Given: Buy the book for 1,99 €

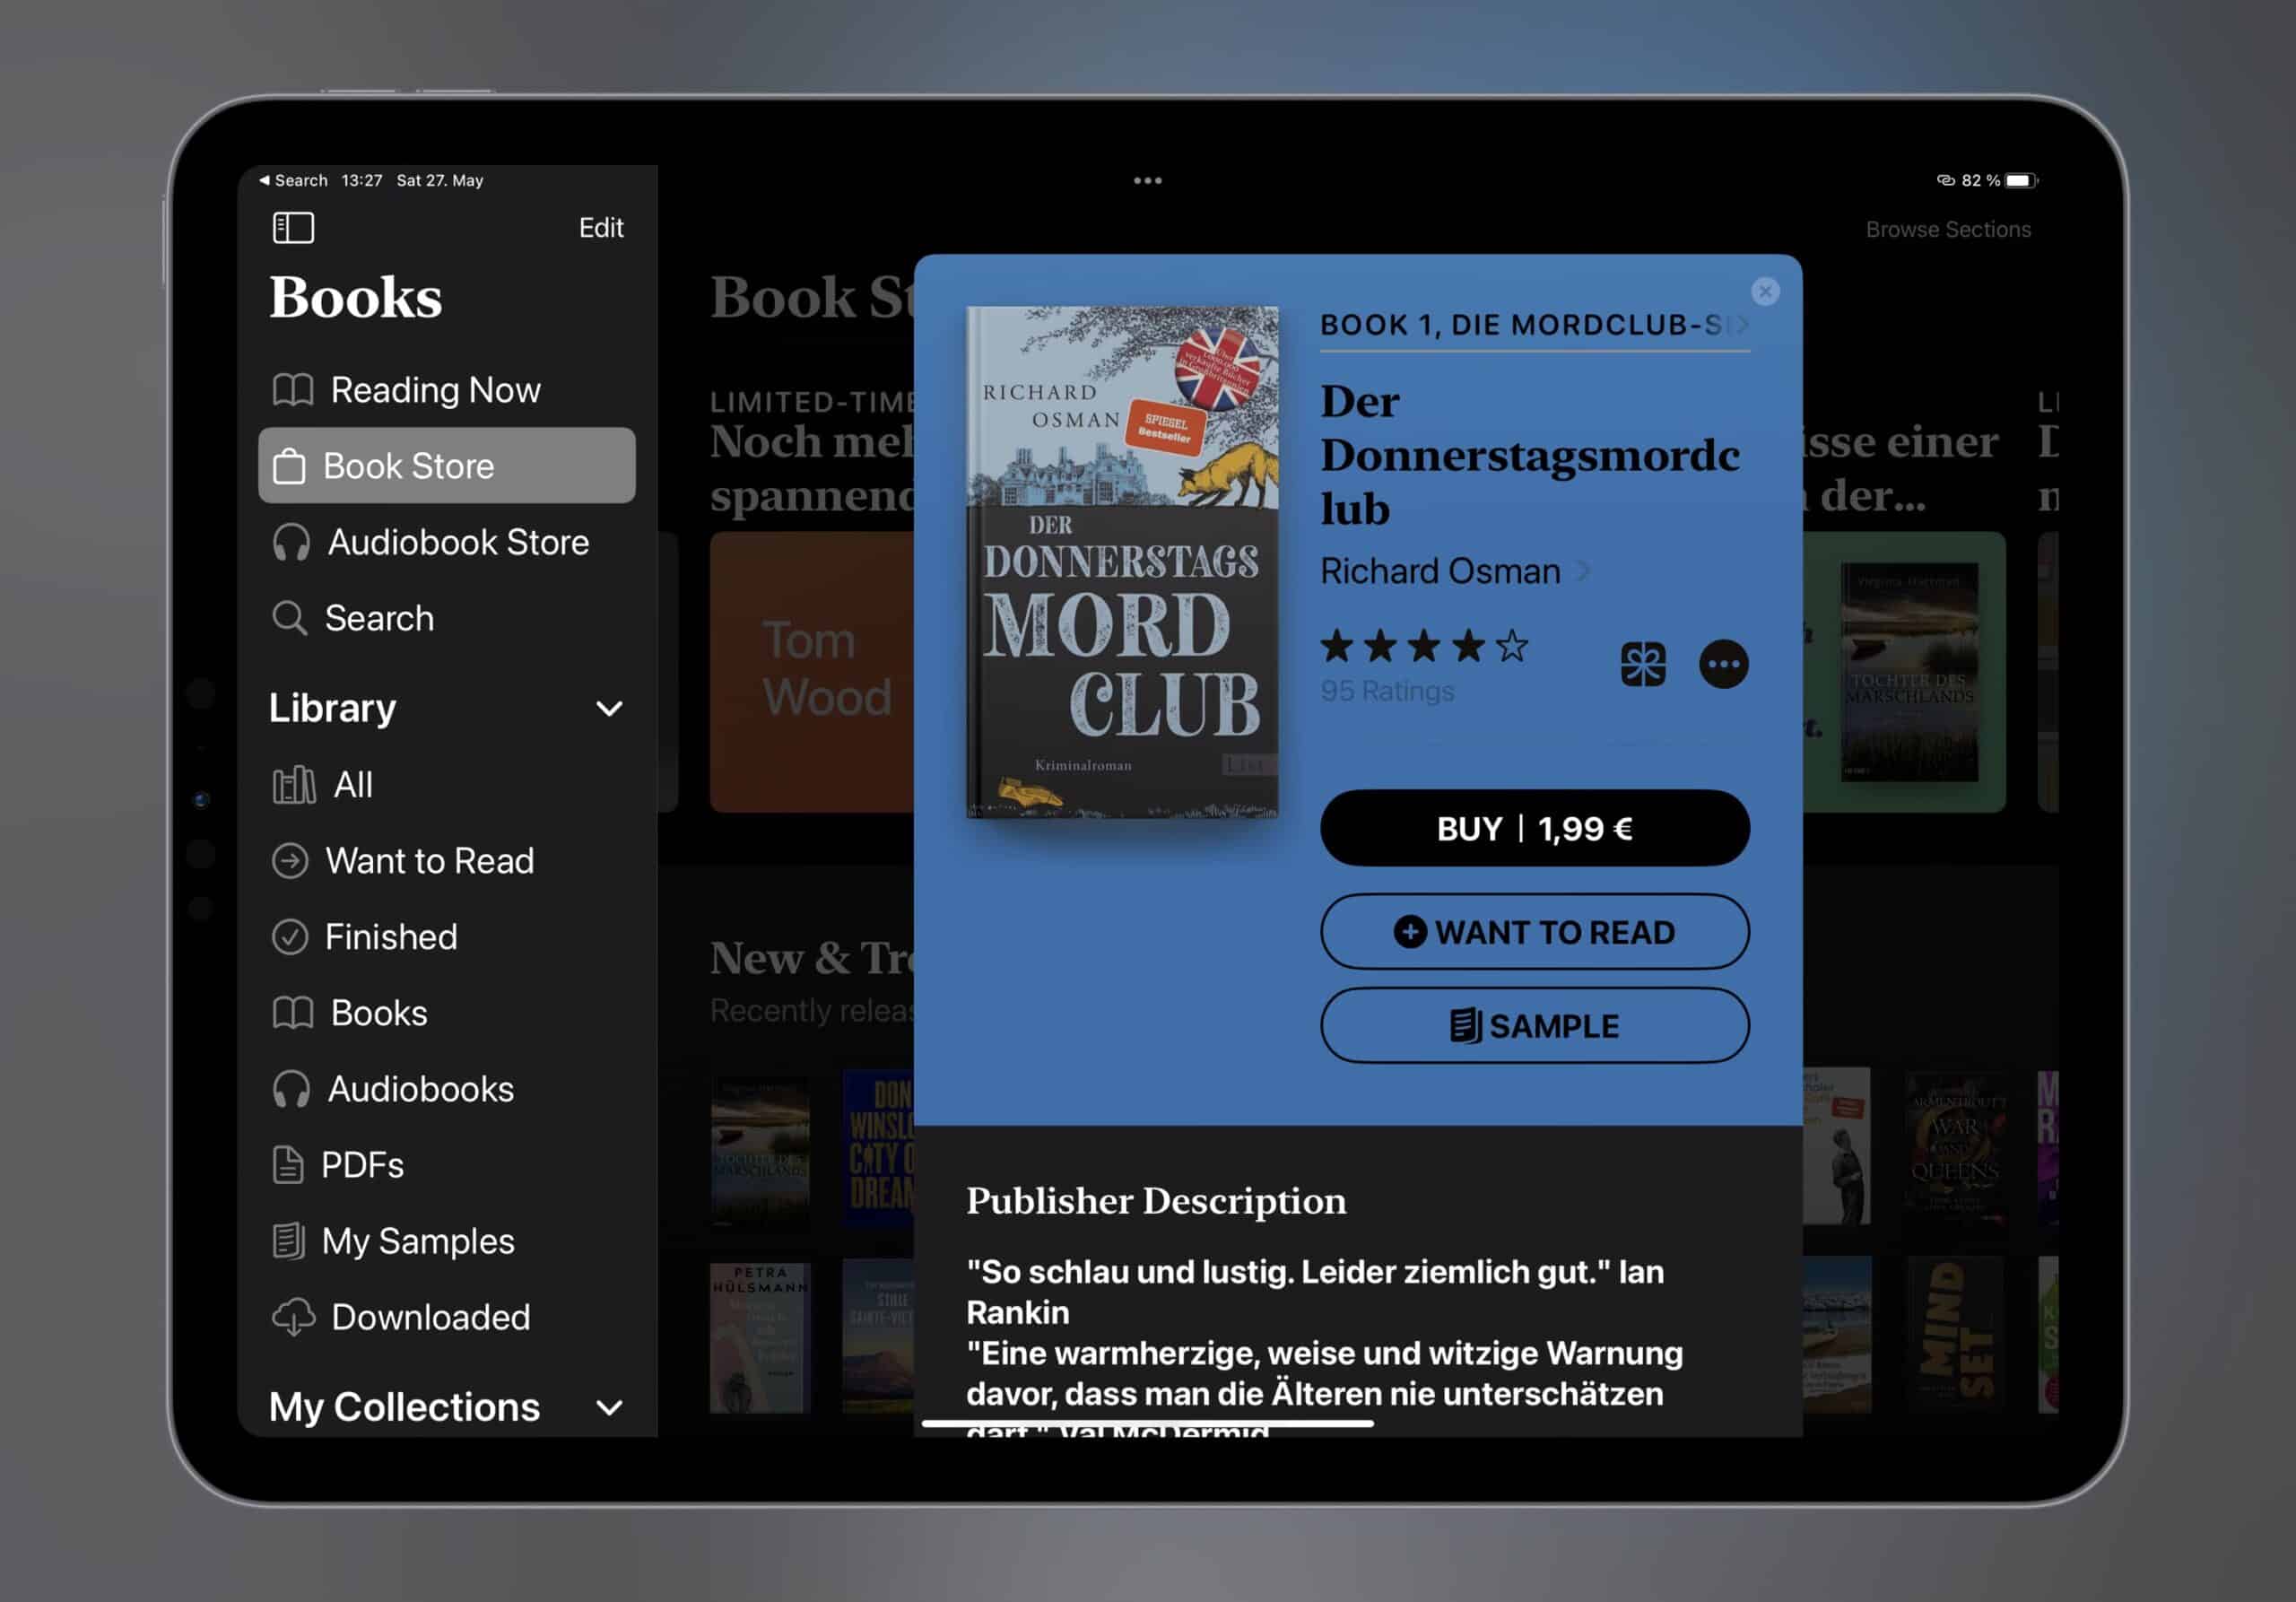Looking at the screenshot, I should pos(1535,828).
